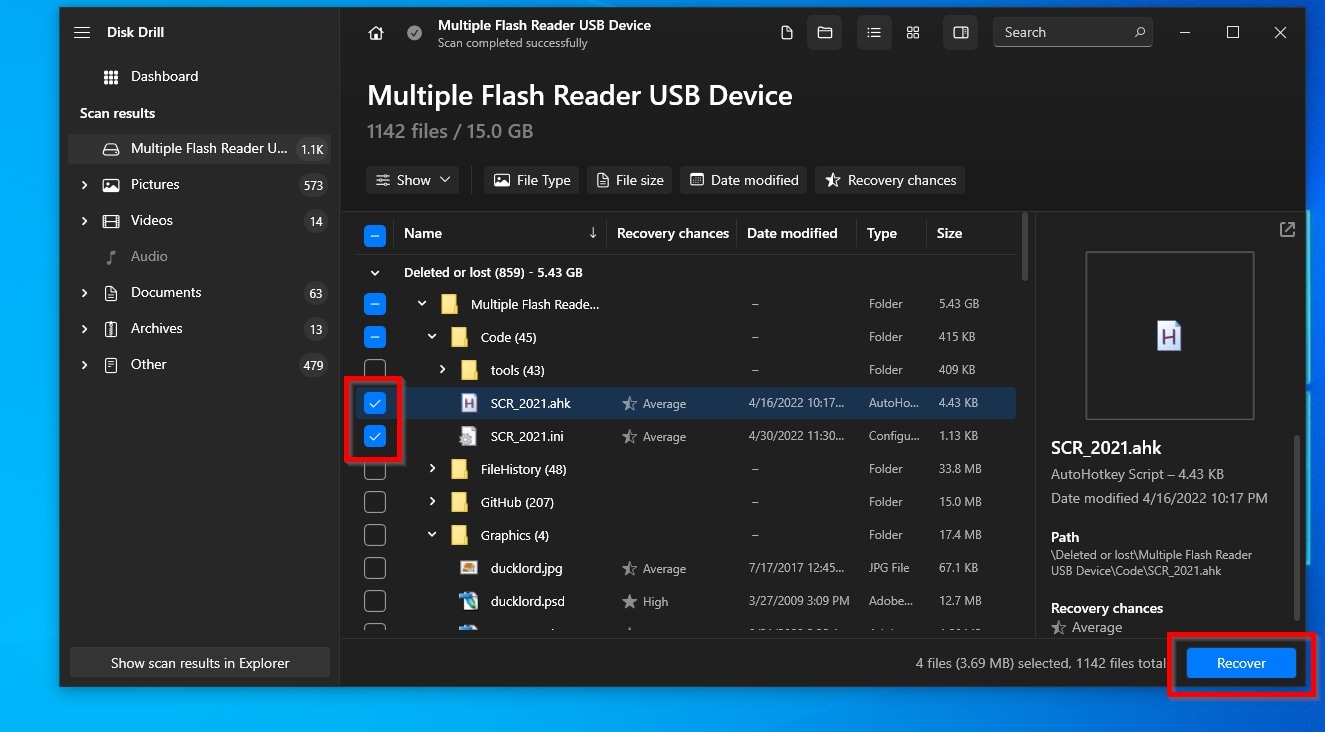Click the FileHistory folder icon
1325x732 pixels.
(x=459, y=469)
